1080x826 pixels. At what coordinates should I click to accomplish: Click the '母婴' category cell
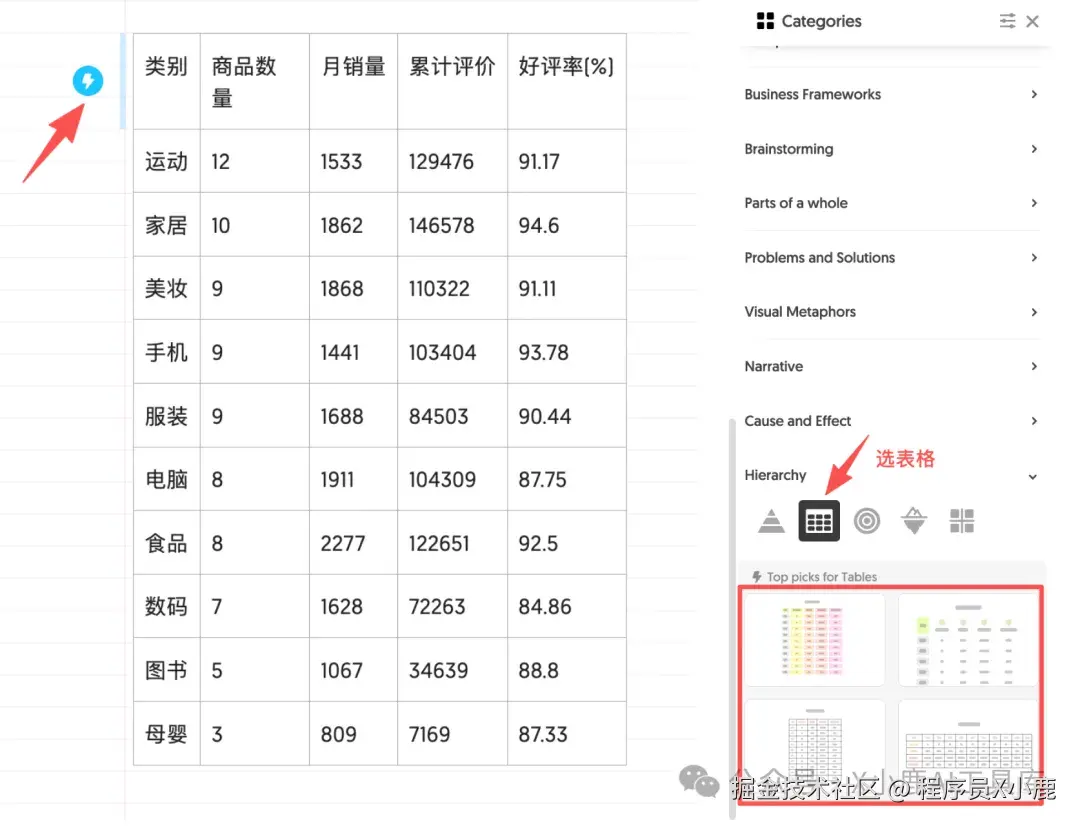[167, 734]
